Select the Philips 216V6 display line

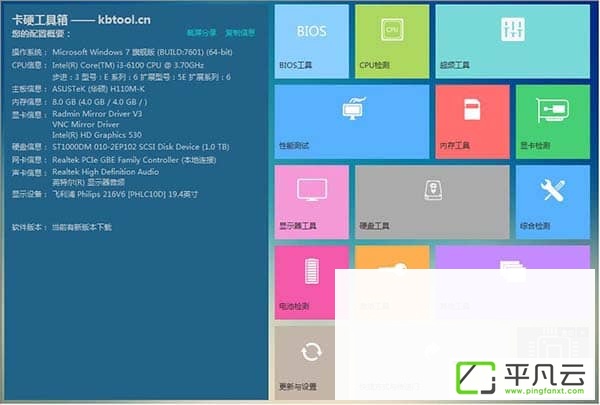[x=125, y=194]
